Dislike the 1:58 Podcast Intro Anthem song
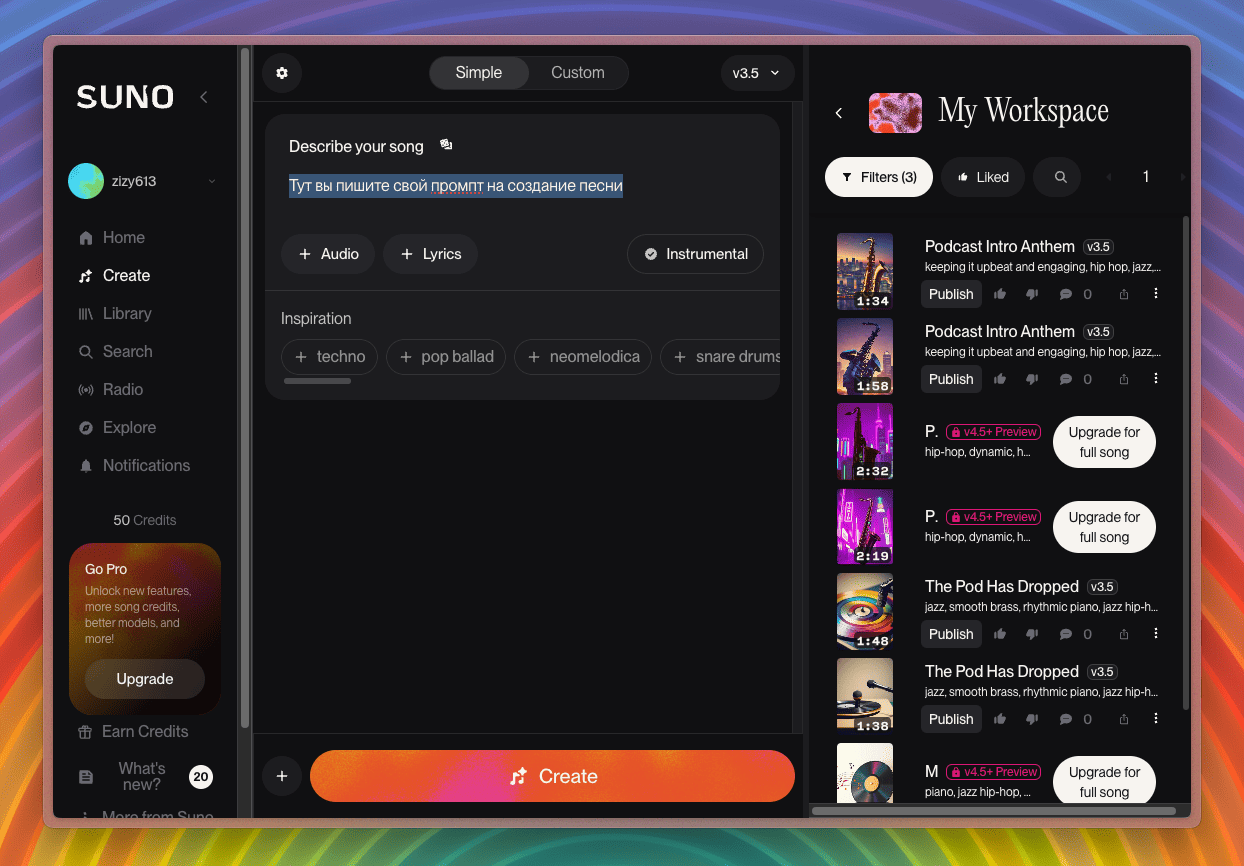This screenshot has height=866, width=1244. tap(1032, 379)
